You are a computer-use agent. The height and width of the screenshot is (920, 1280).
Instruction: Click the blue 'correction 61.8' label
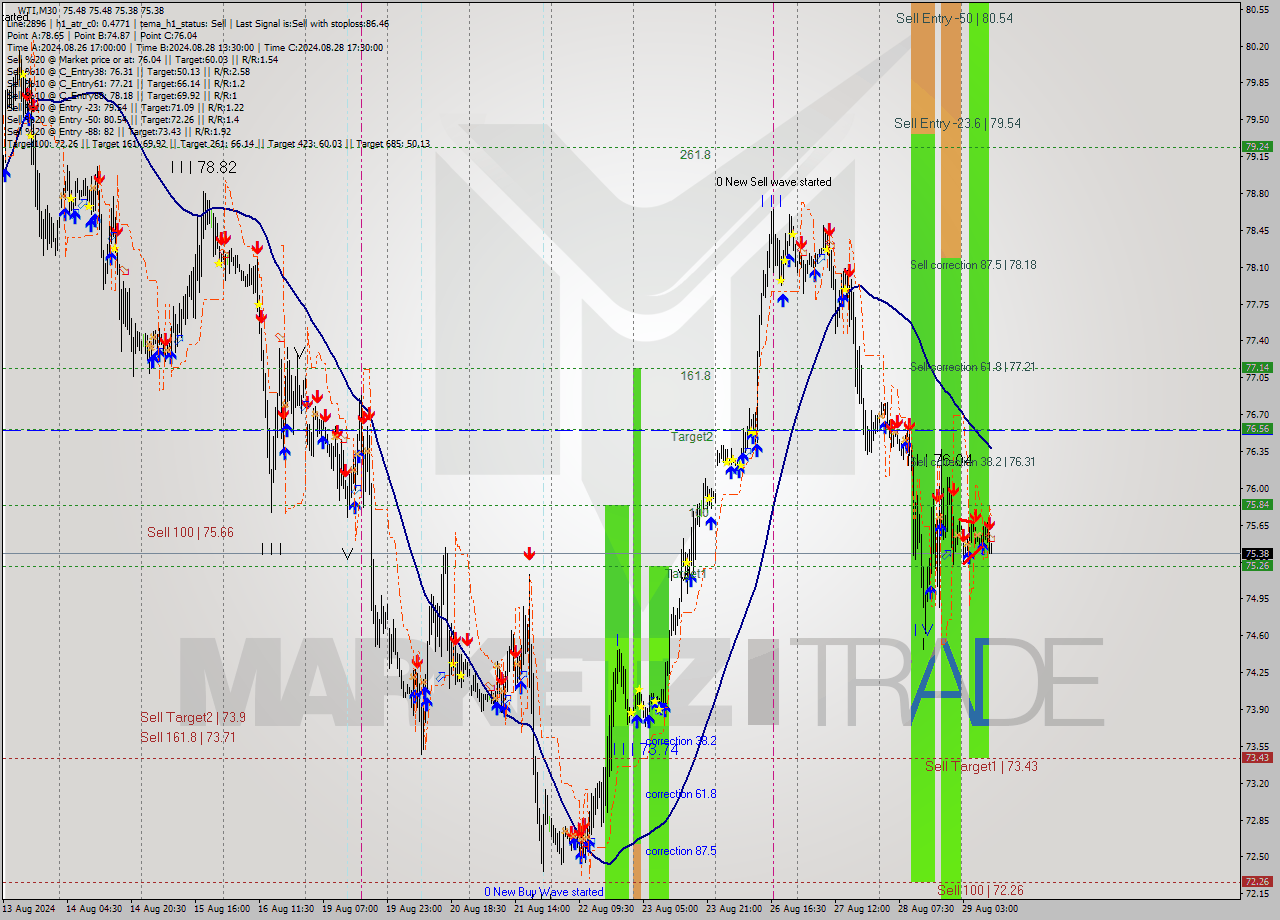[681, 794]
